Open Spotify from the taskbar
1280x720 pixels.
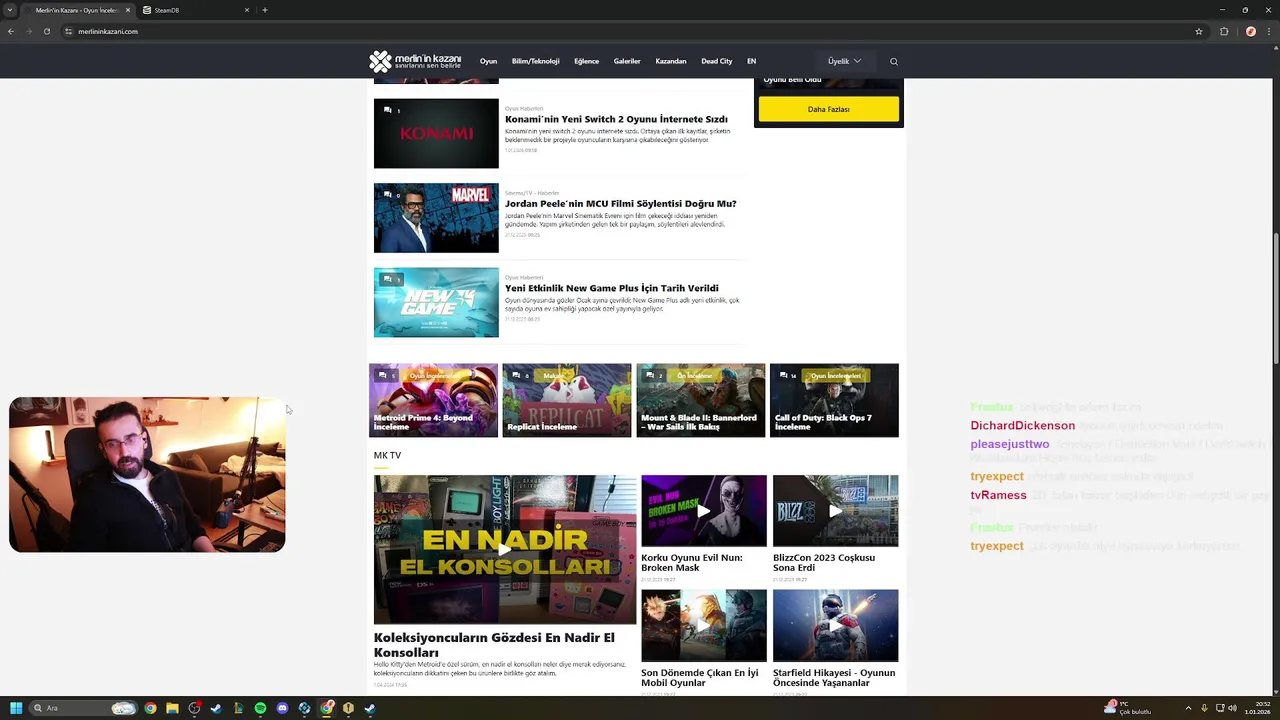(x=260, y=708)
